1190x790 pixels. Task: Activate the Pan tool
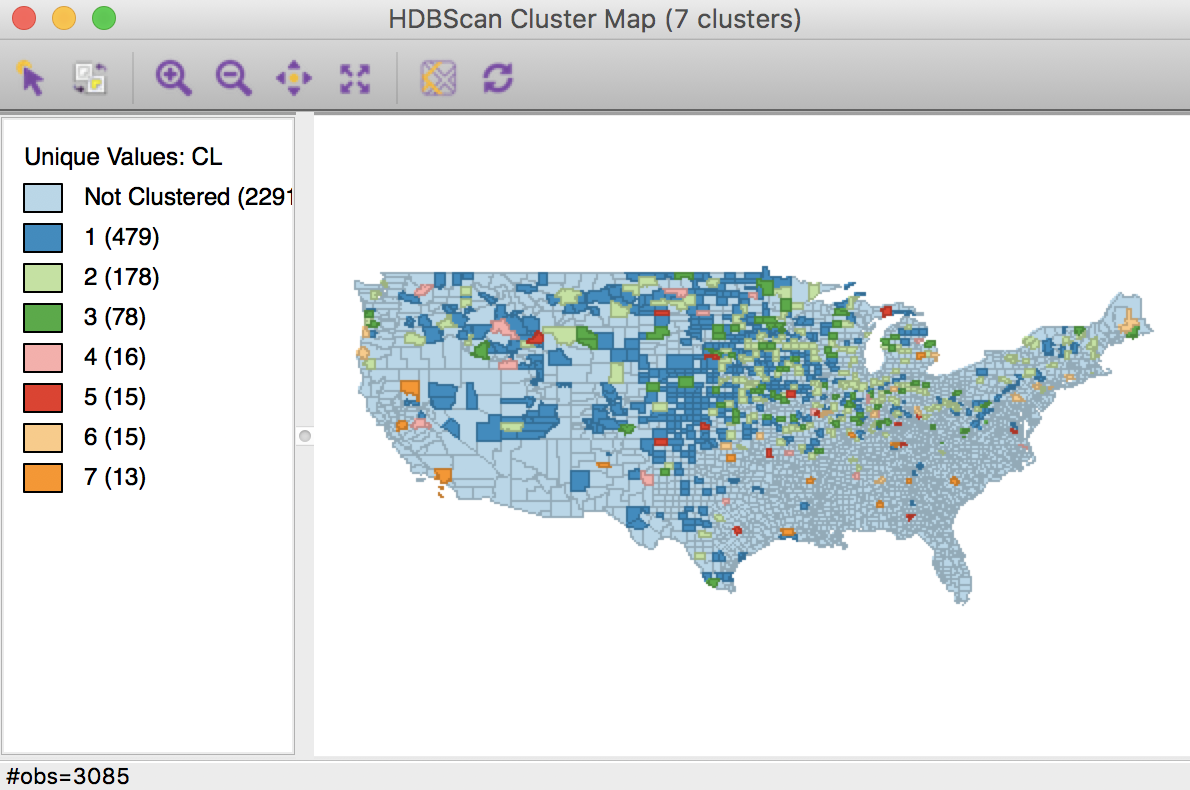pos(294,77)
